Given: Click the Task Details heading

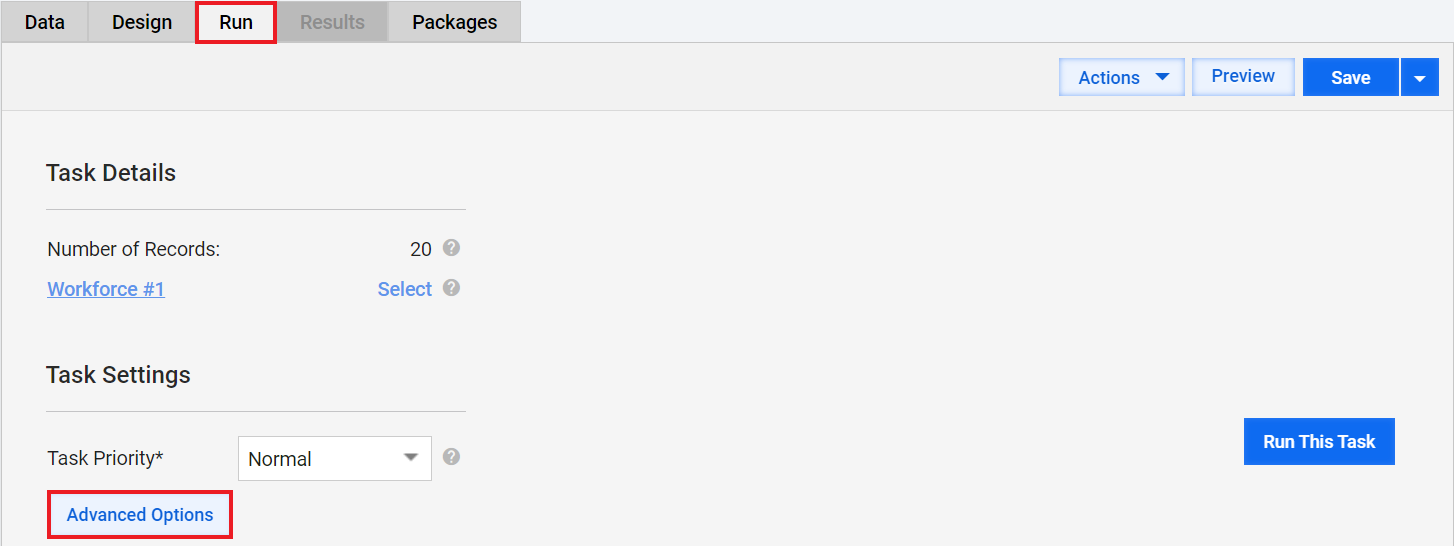Looking at the screenshot, I should point(111,173).
